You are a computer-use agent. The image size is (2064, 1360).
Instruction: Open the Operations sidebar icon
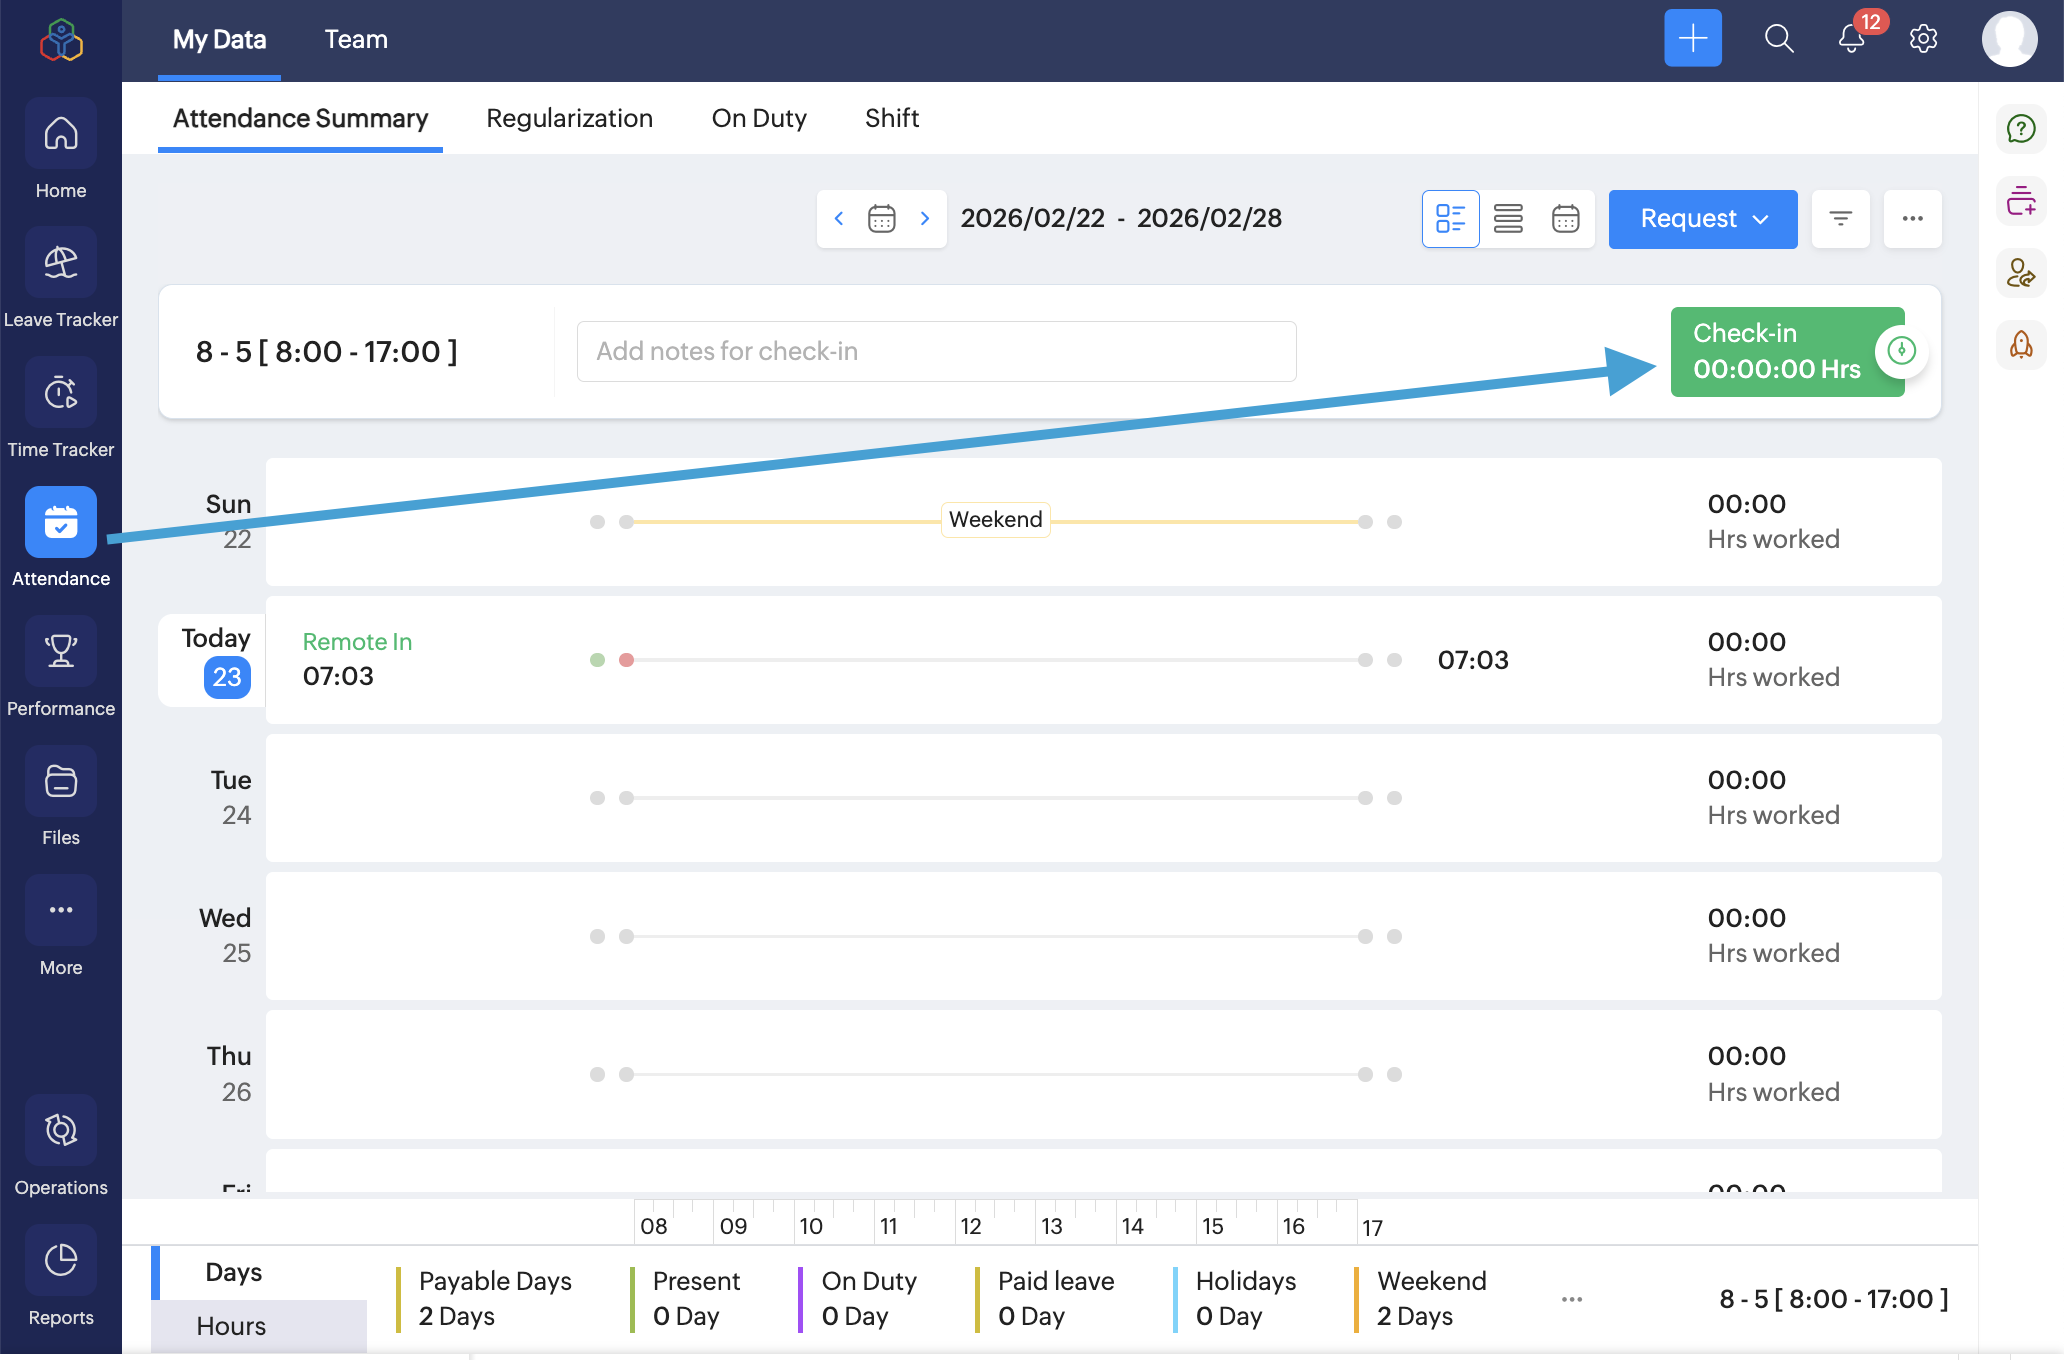click(x=61, y=1130)
